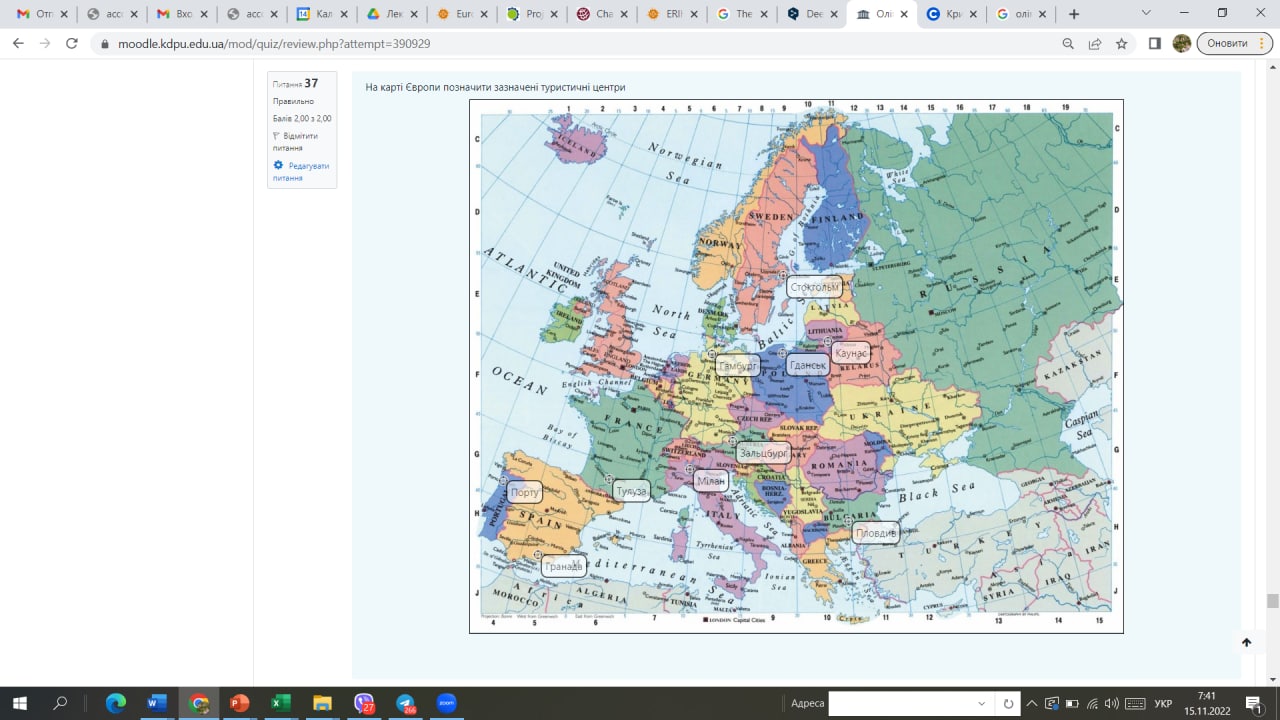Image resolution: width=1280 pixels, height=720 pixels.
Task: Switch the УКР keyboard language indicator
Action: [1163, 703]
